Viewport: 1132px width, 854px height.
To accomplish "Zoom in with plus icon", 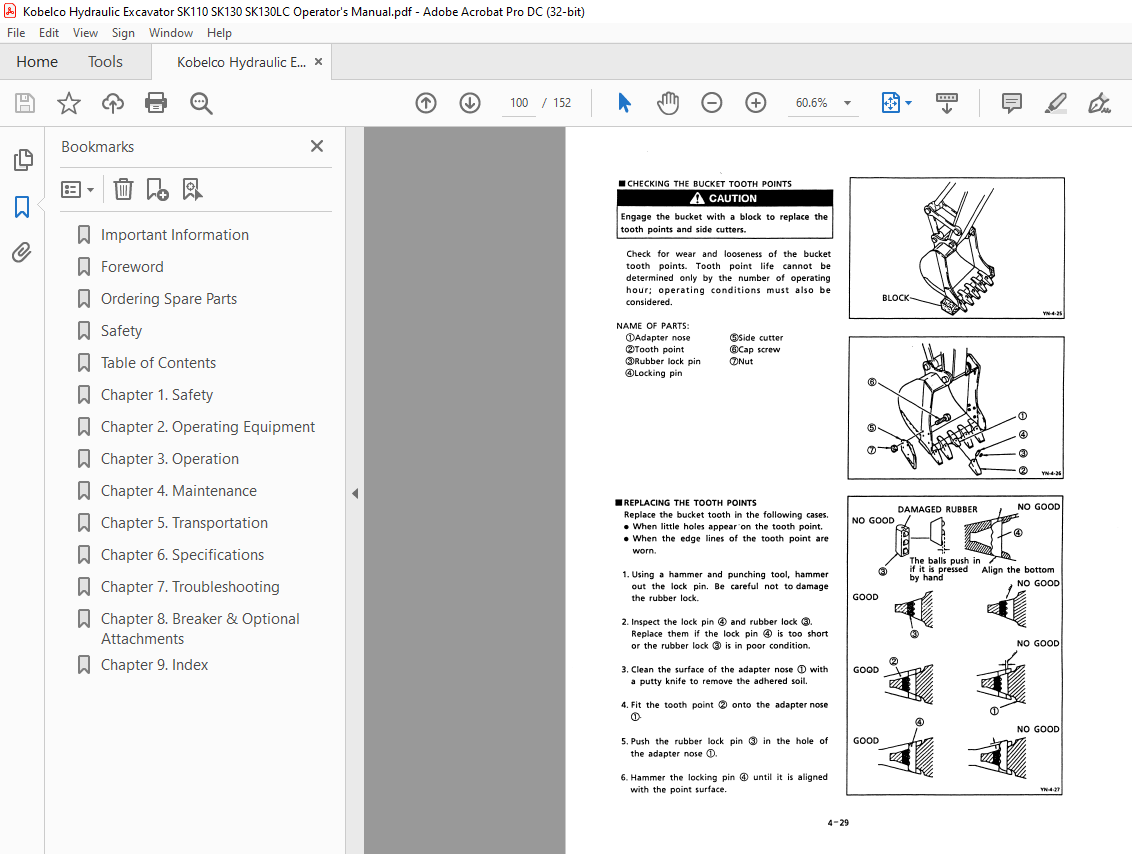I will click(756, 103).
